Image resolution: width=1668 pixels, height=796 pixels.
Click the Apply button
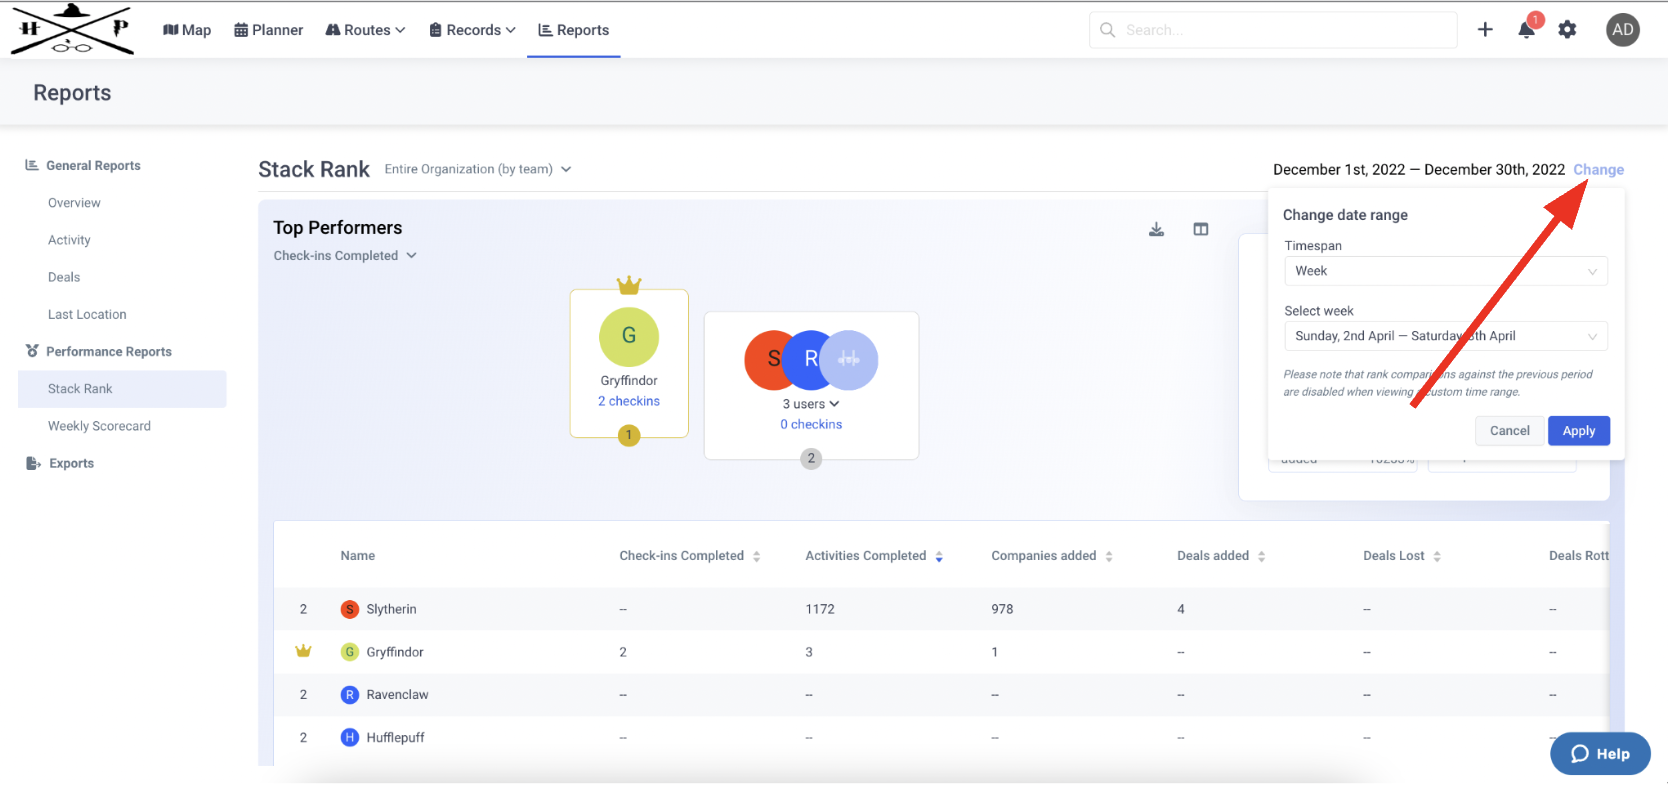(x=1579, y=431)
